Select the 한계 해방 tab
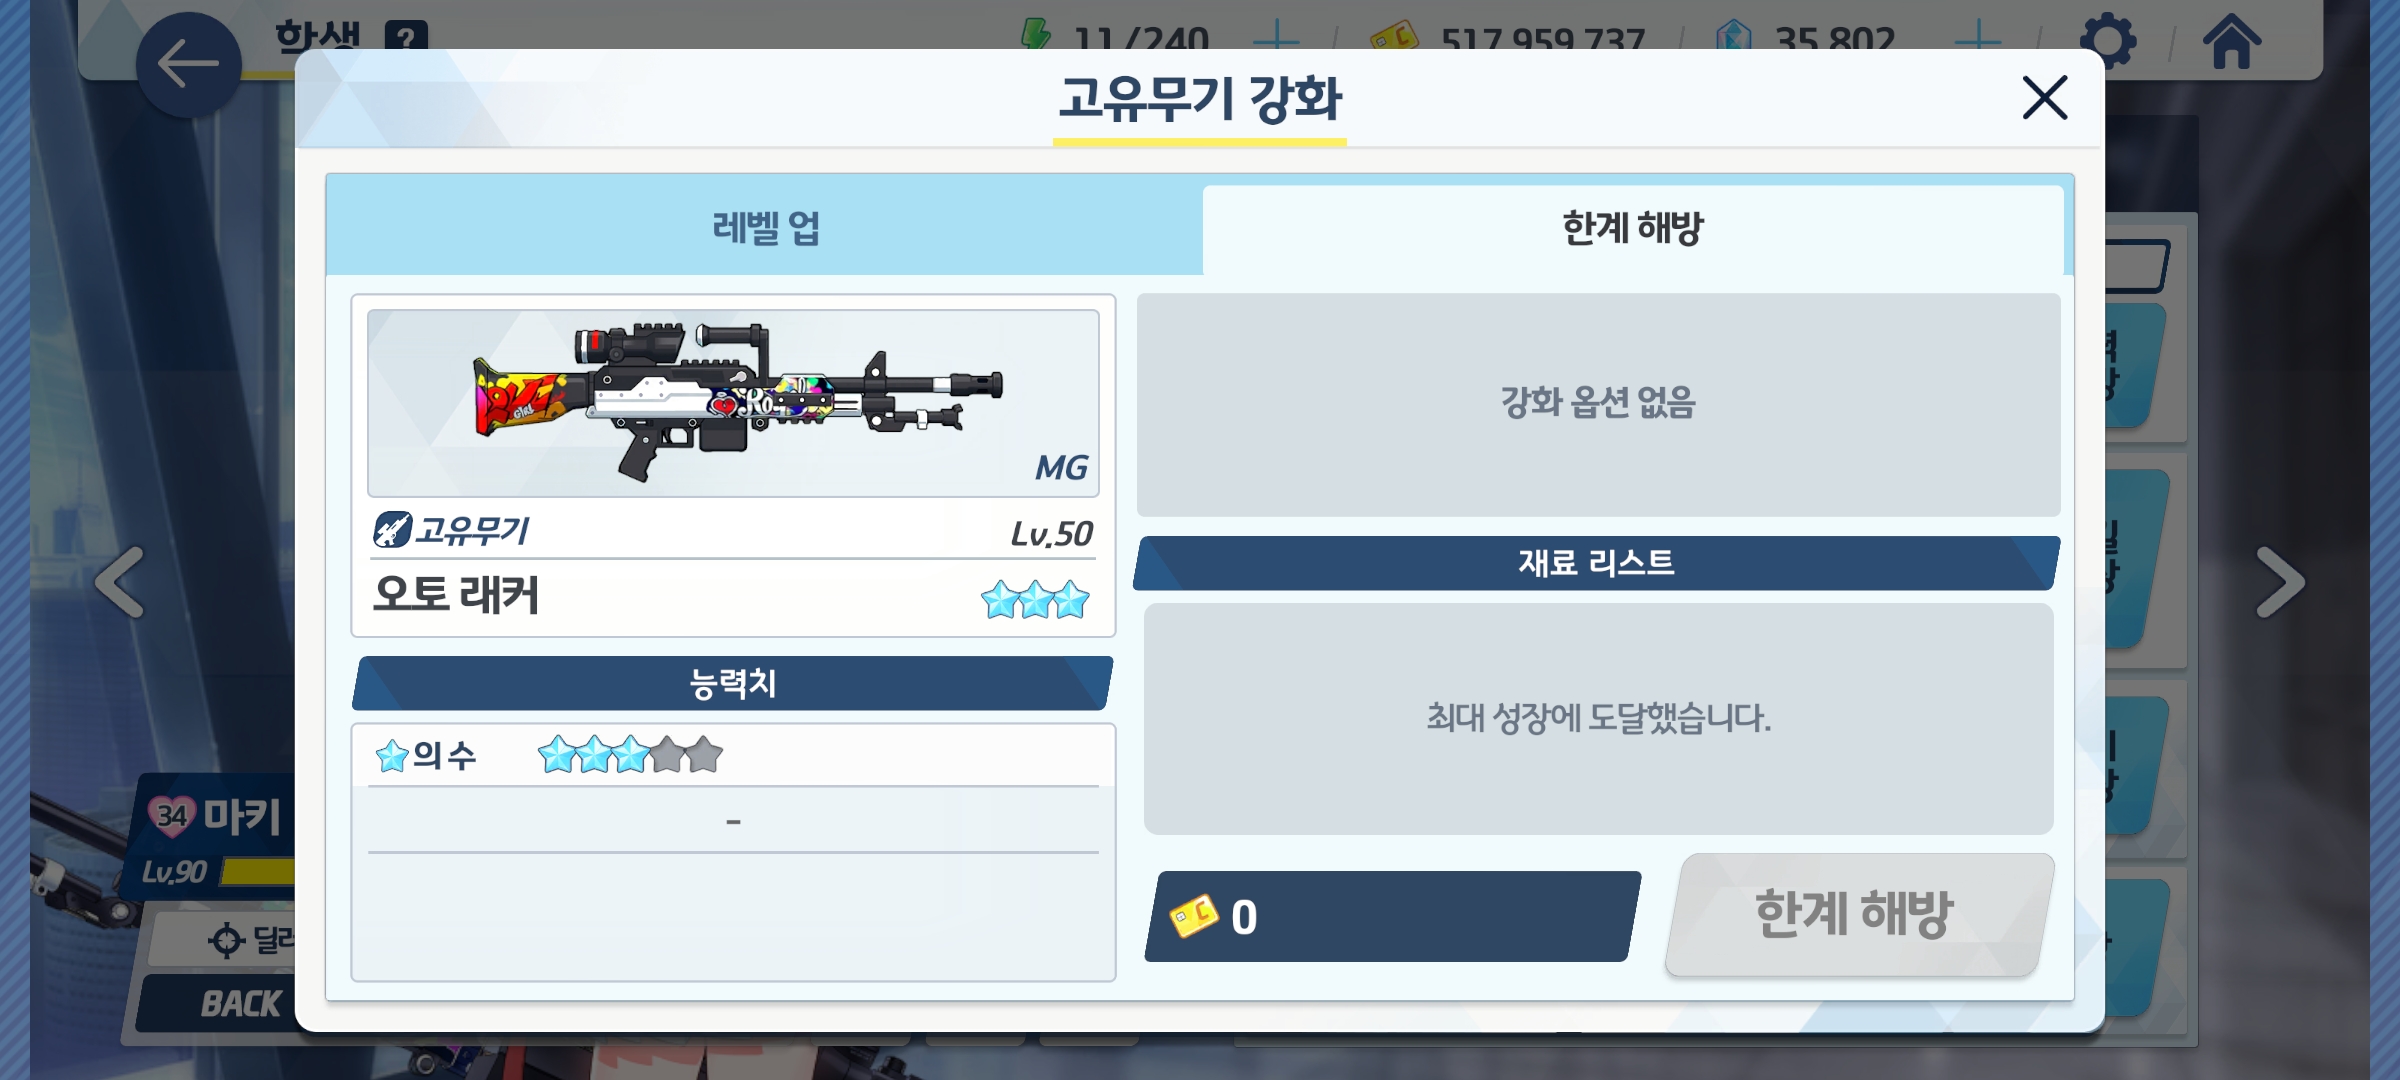Image resolution: width=2400 pixels, height=1080 pixels. [x=1633, y=229]
